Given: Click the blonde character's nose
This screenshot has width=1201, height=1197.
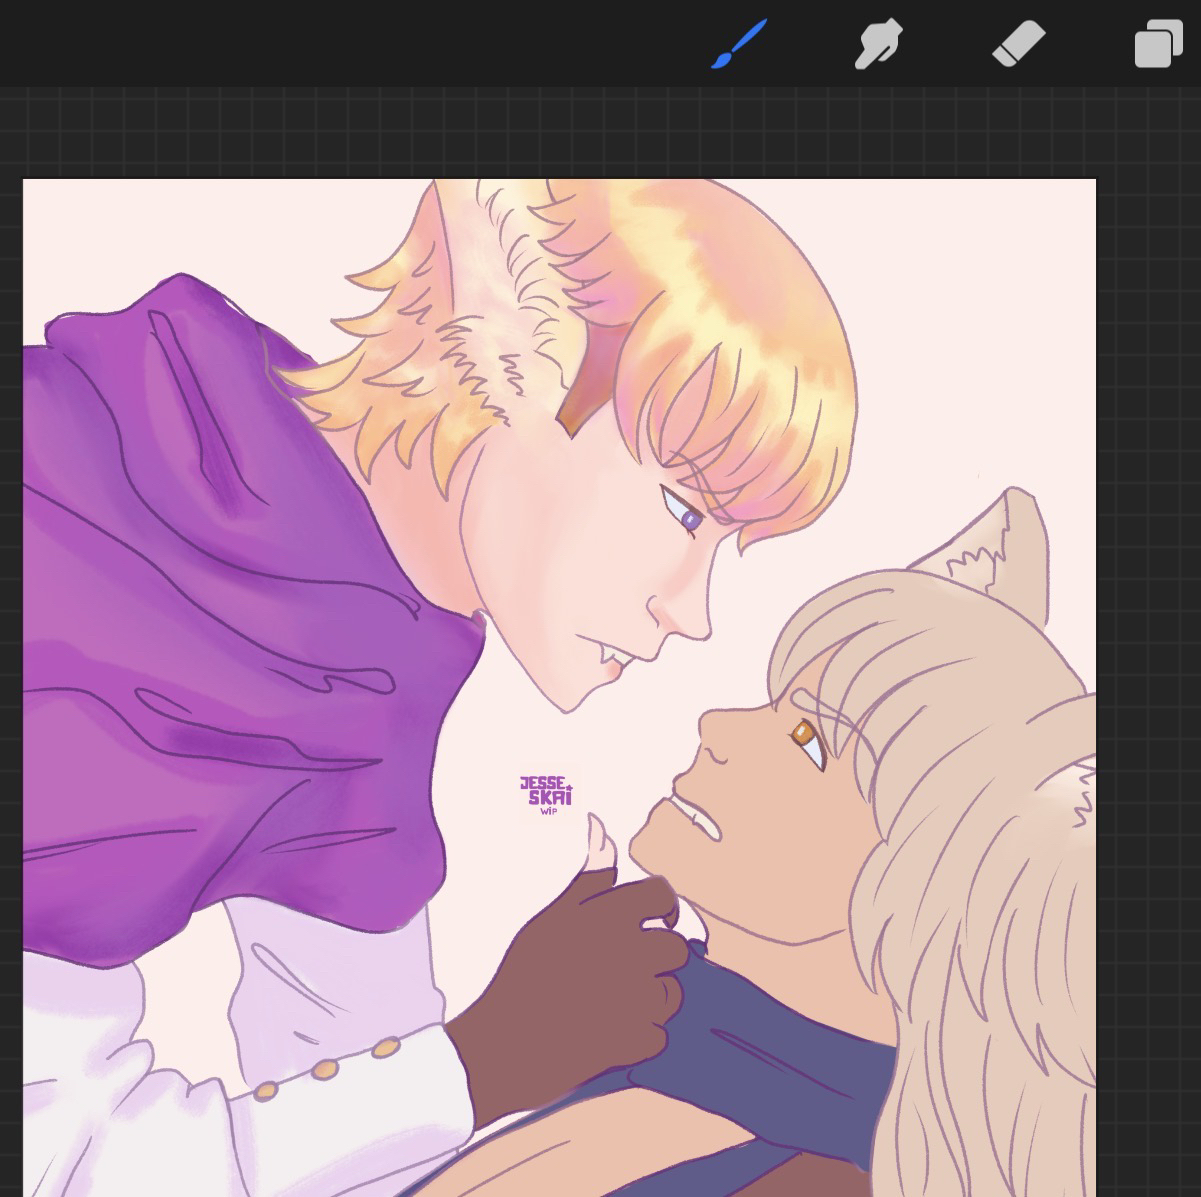Looking at the screenshot, I should tap(680, 615).
